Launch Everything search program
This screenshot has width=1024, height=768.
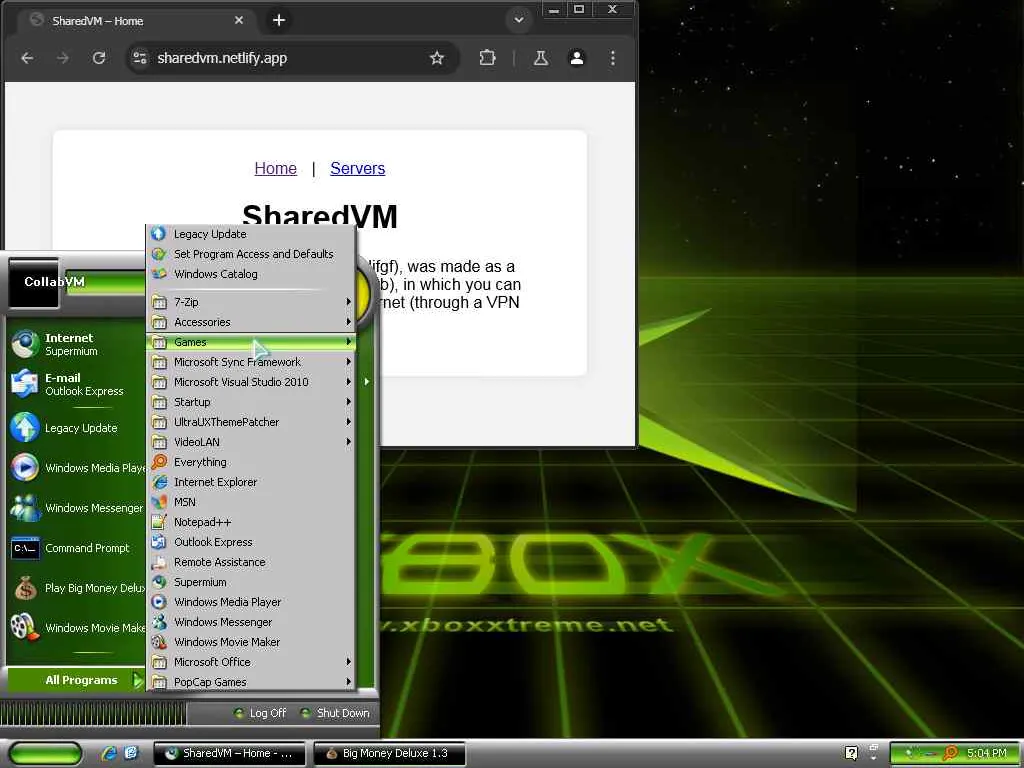(x=251, y=462)
